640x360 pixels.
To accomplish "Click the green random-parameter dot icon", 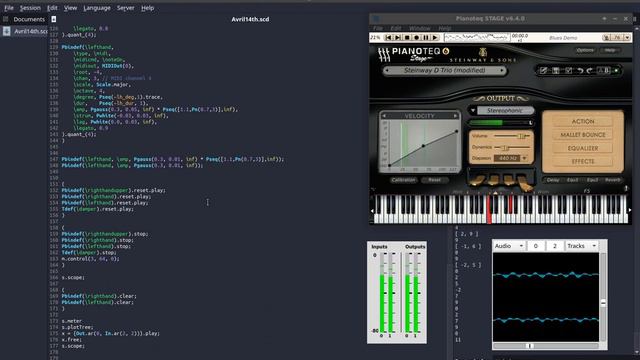I will [616, 71].
